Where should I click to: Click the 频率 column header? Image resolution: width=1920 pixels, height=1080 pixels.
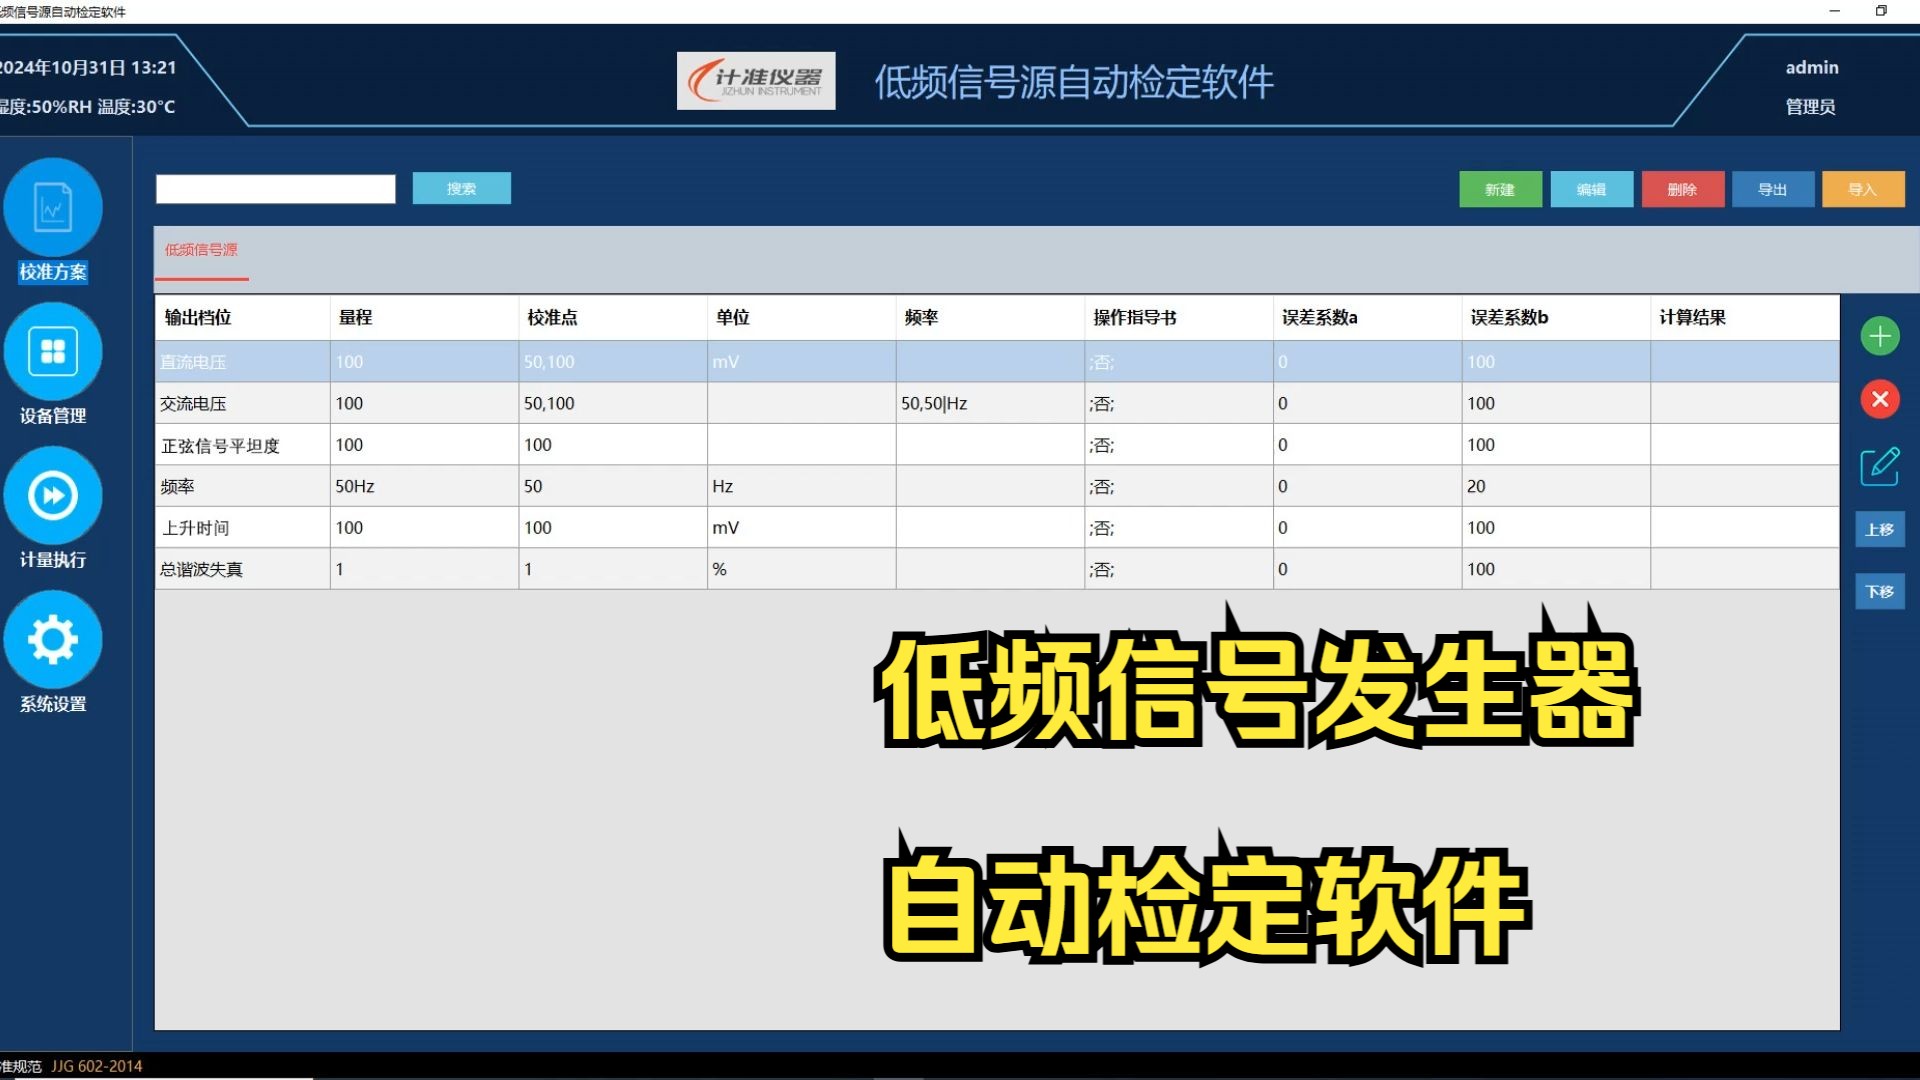pos(990,317)
